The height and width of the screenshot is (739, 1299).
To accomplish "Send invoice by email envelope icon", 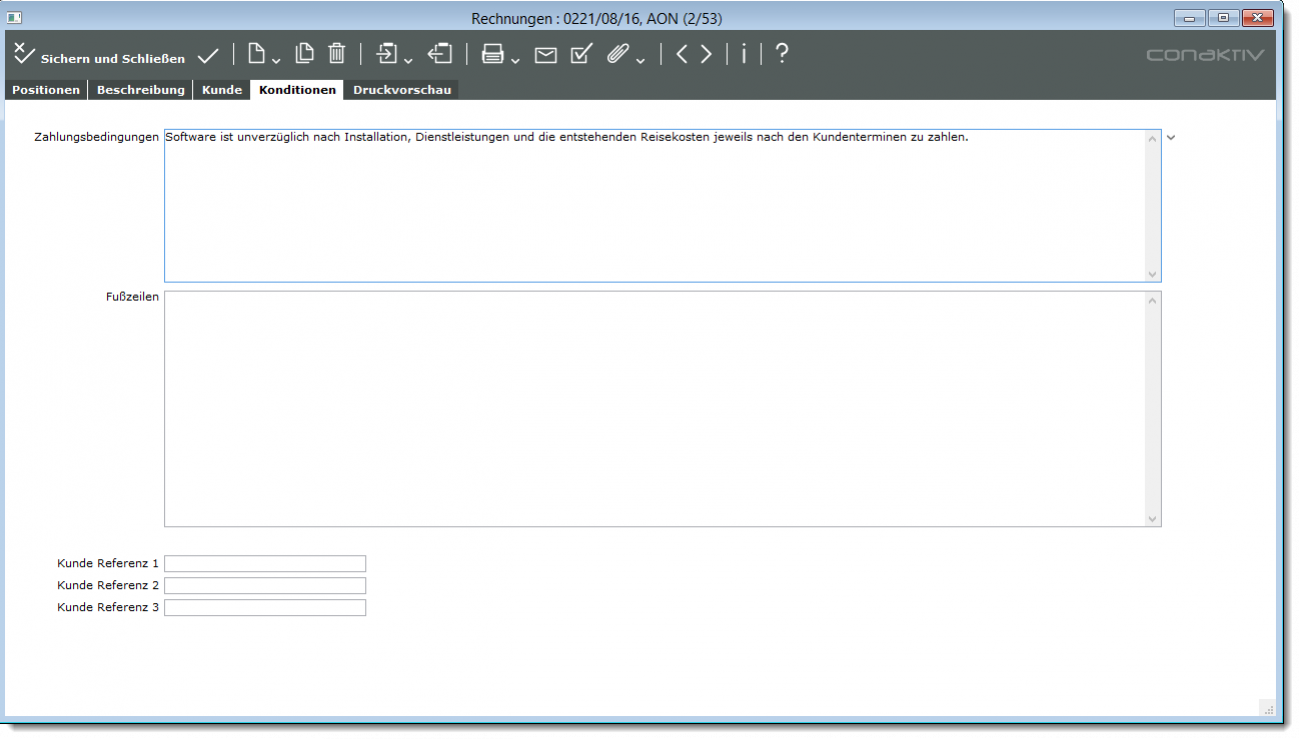I will coord(545,56).
